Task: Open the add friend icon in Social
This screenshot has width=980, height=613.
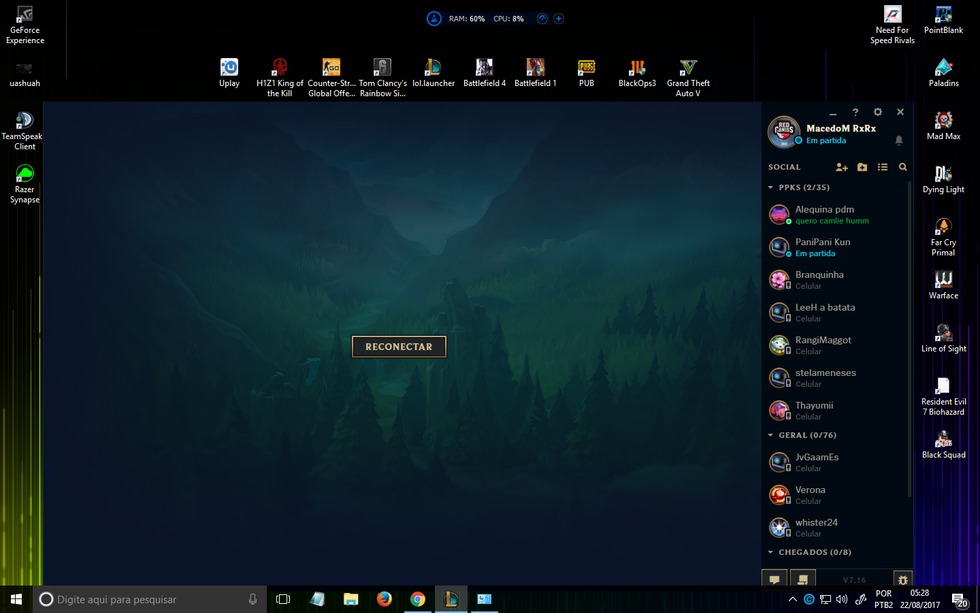Action: (x=841, y=167)
